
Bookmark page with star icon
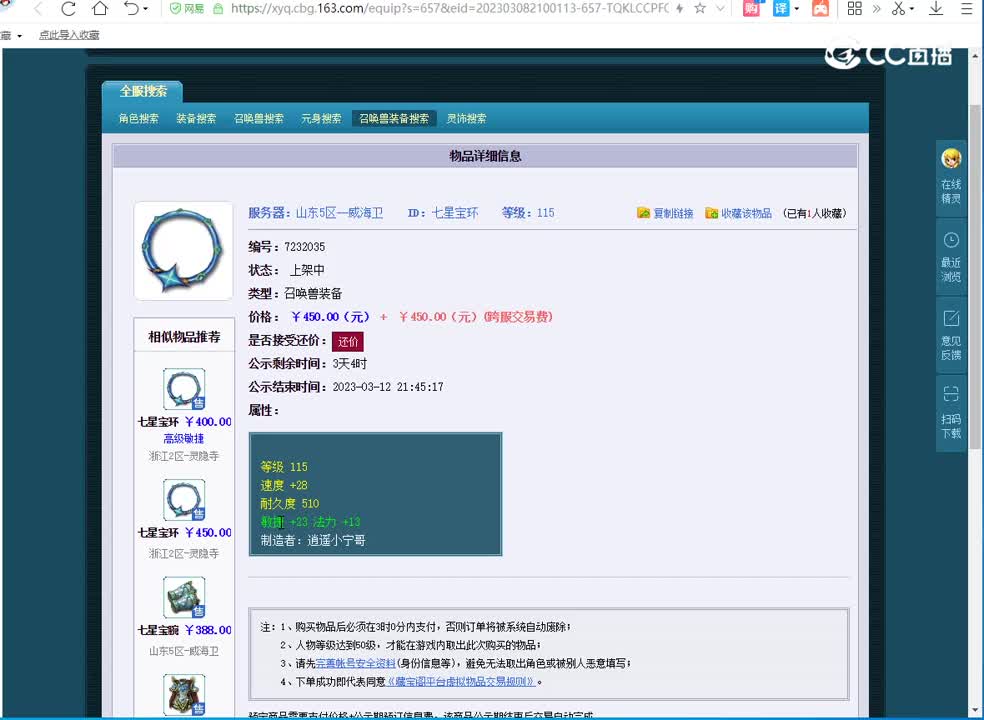[700, 9]
